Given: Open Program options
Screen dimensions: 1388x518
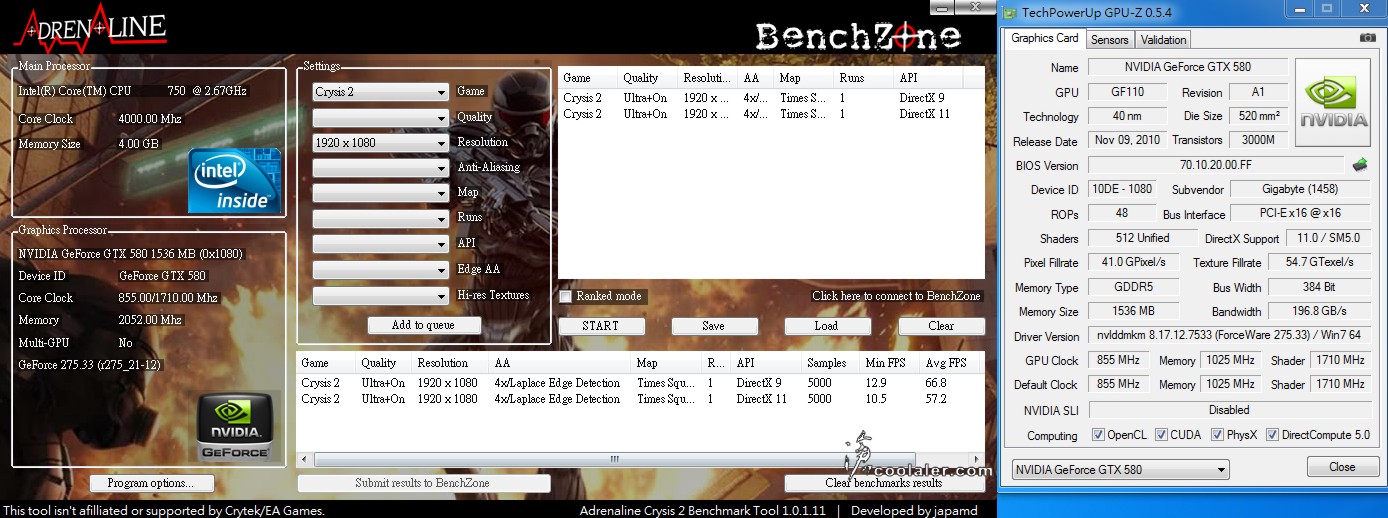Looking at the screenshot, I should 150,483.
